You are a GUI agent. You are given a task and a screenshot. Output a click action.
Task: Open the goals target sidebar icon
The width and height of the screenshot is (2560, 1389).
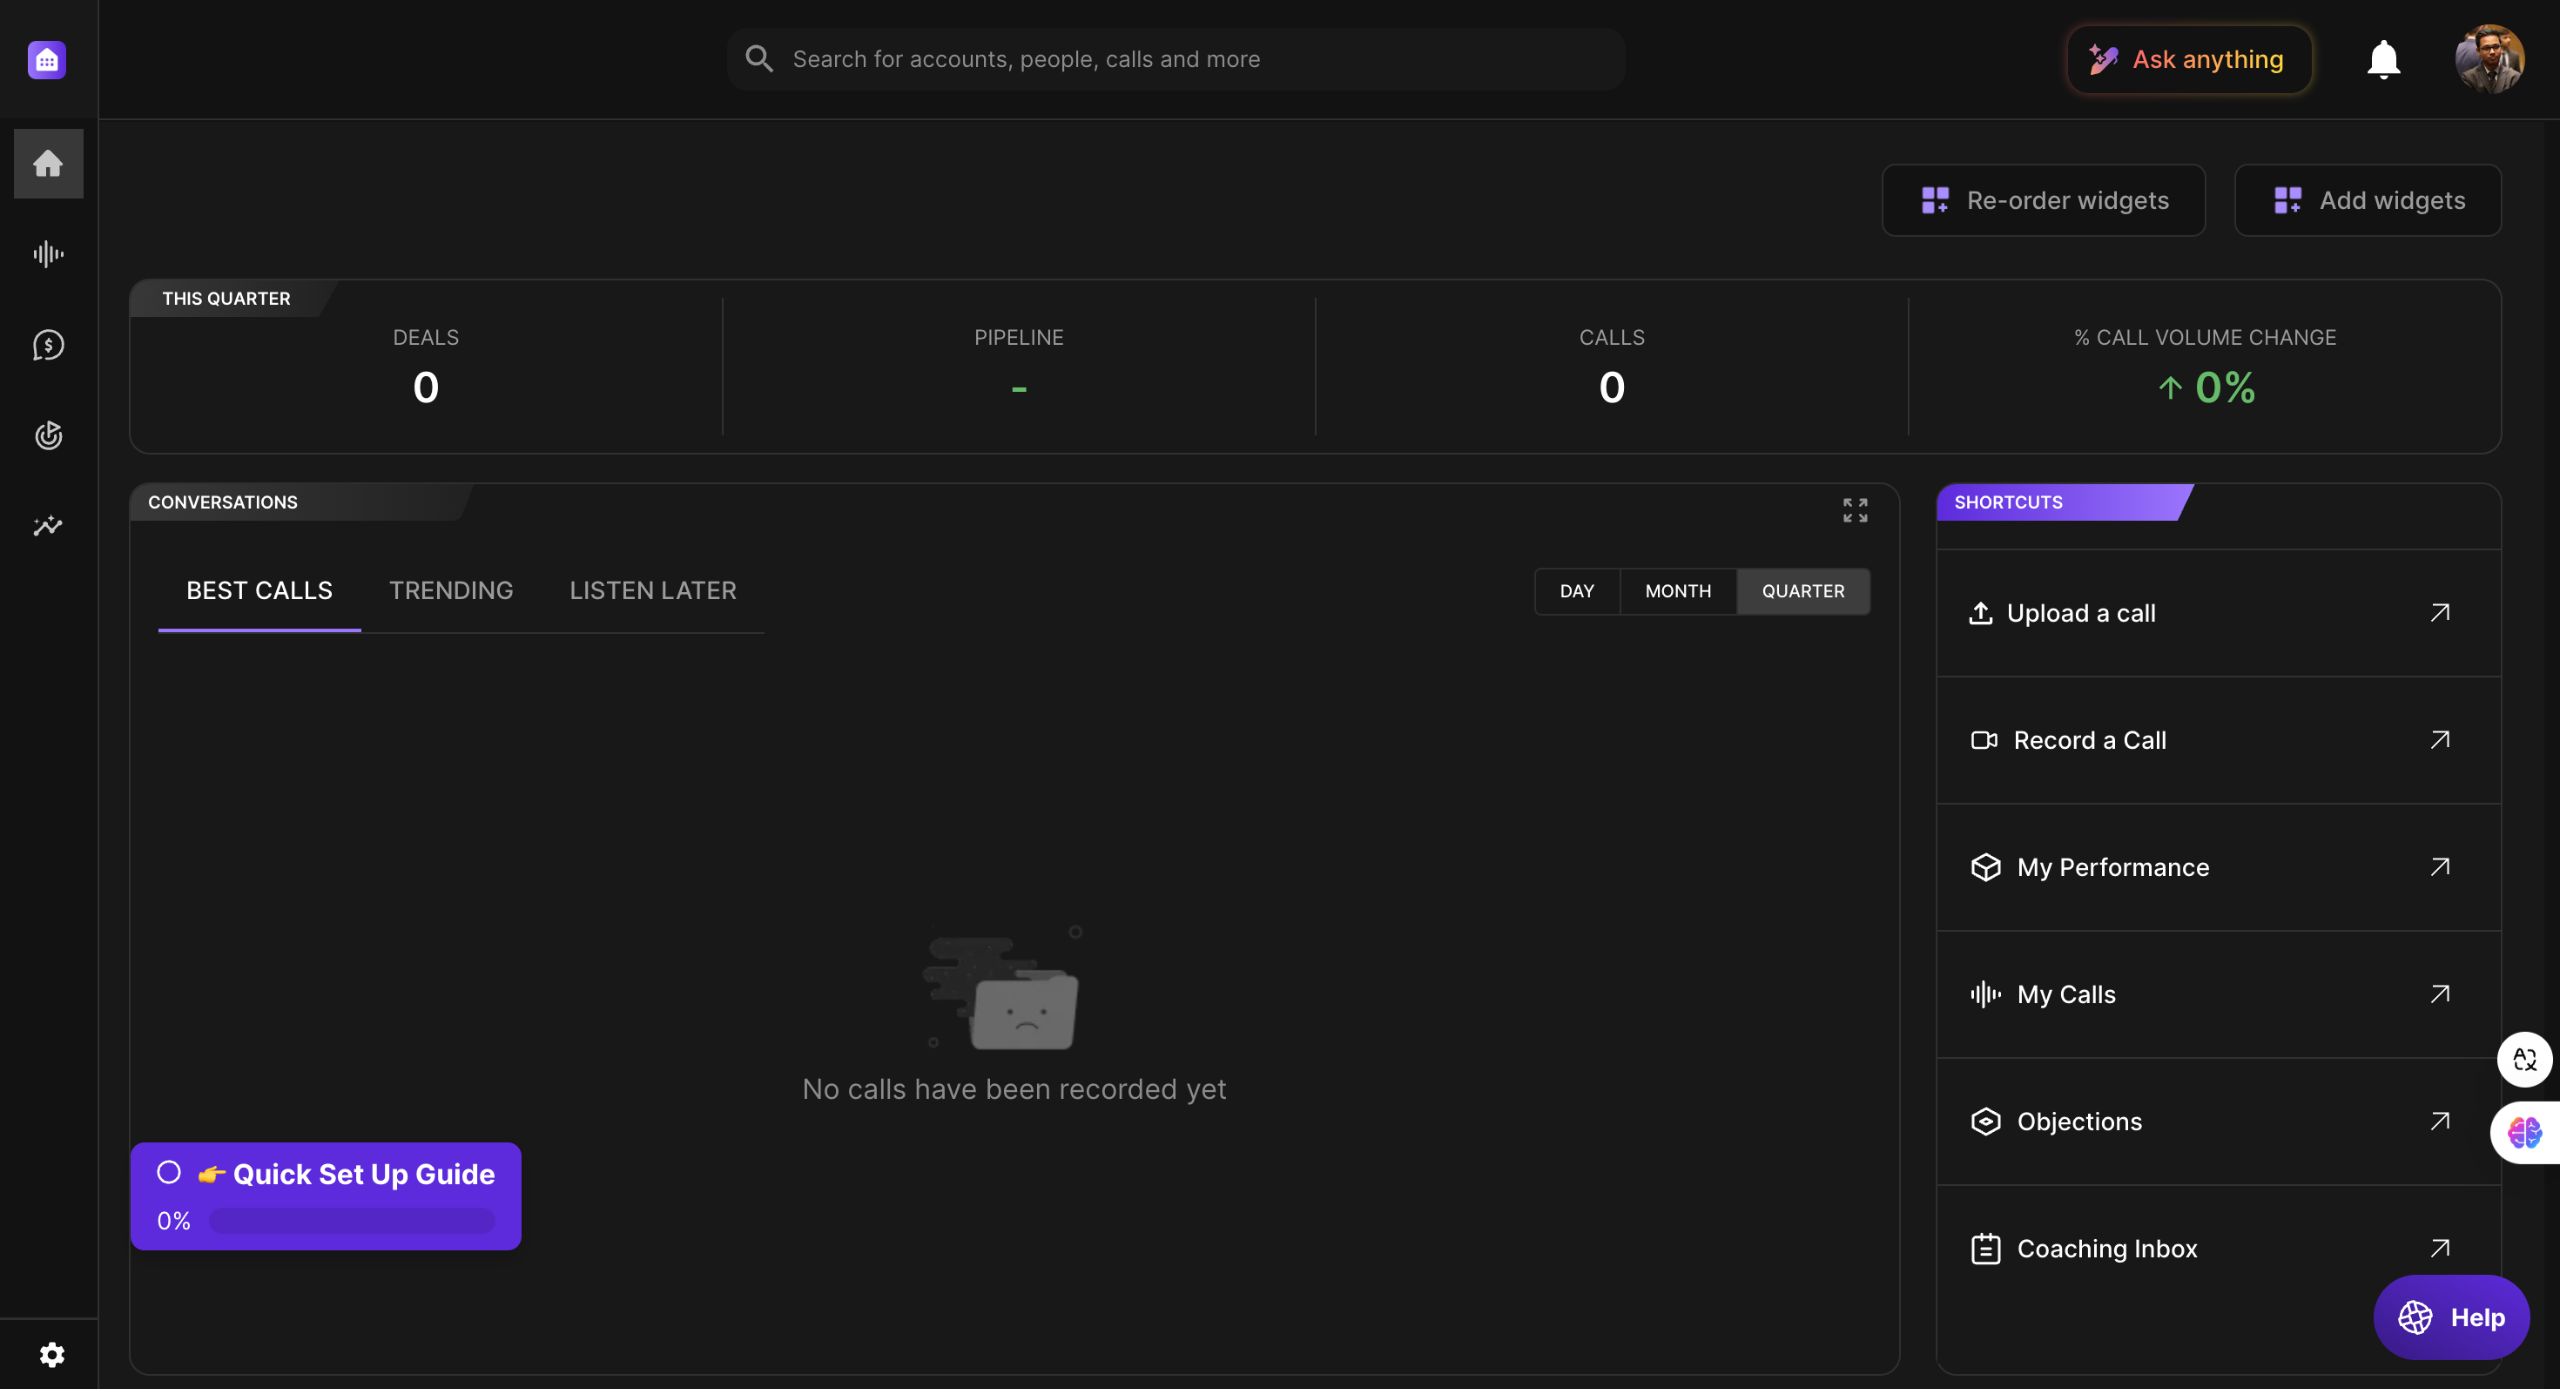point(48,436)
